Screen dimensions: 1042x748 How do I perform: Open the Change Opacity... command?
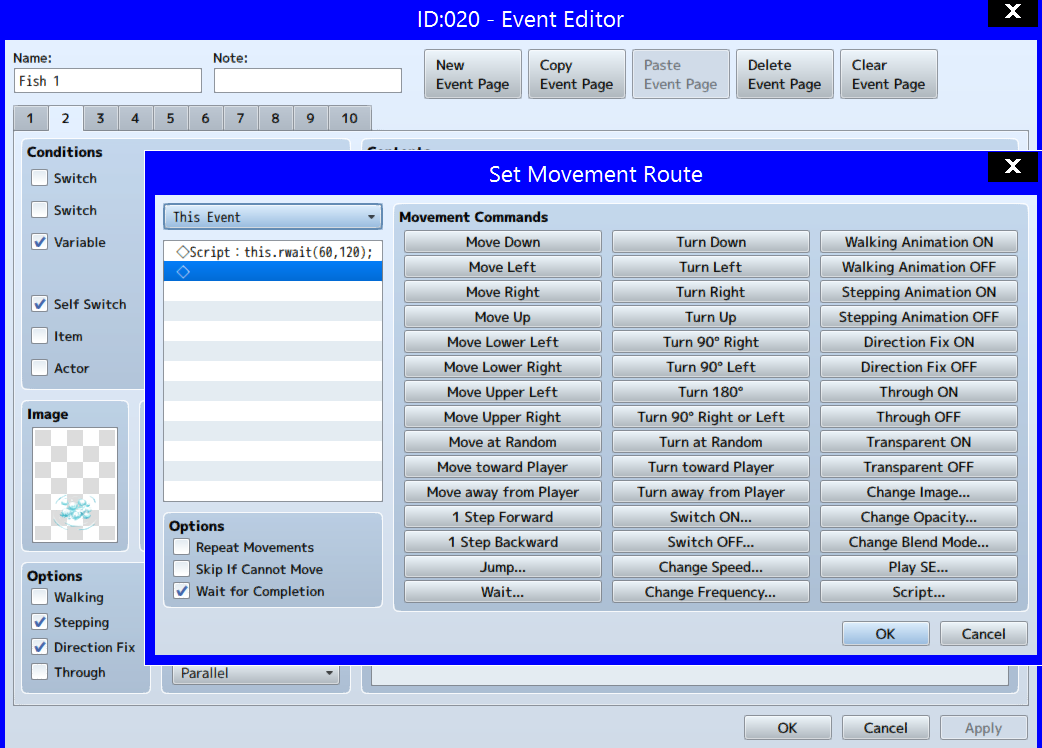(918, 517)
